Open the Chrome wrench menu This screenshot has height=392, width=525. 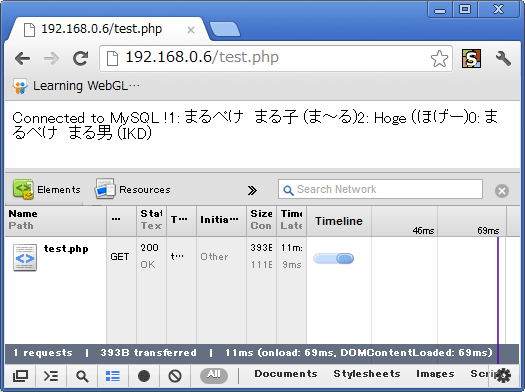coord(503,59)
